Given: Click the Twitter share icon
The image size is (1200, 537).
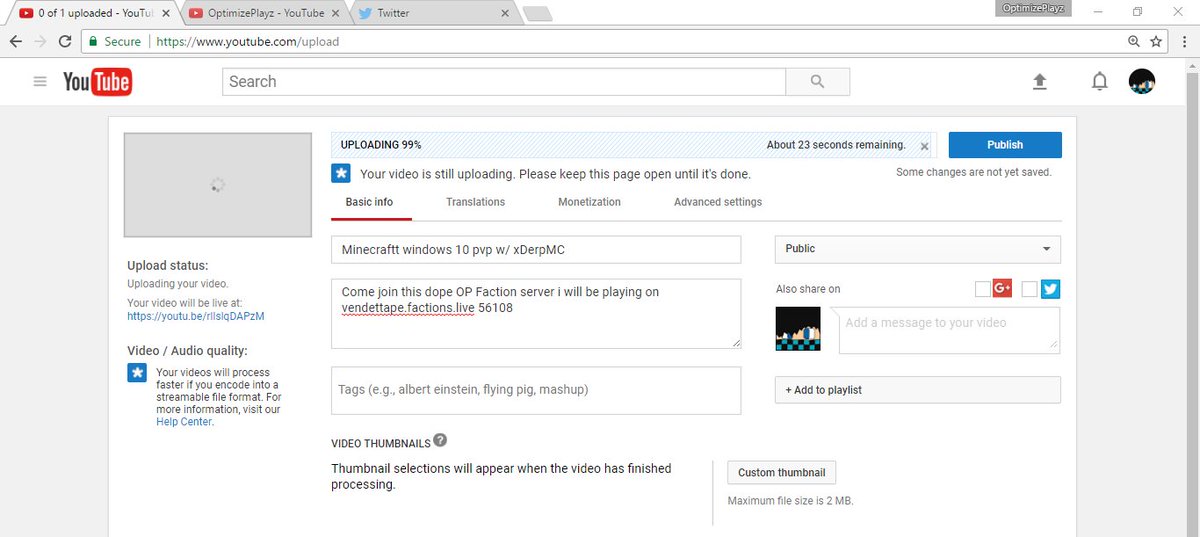Looking at the screenshot, I should 1050,289.
